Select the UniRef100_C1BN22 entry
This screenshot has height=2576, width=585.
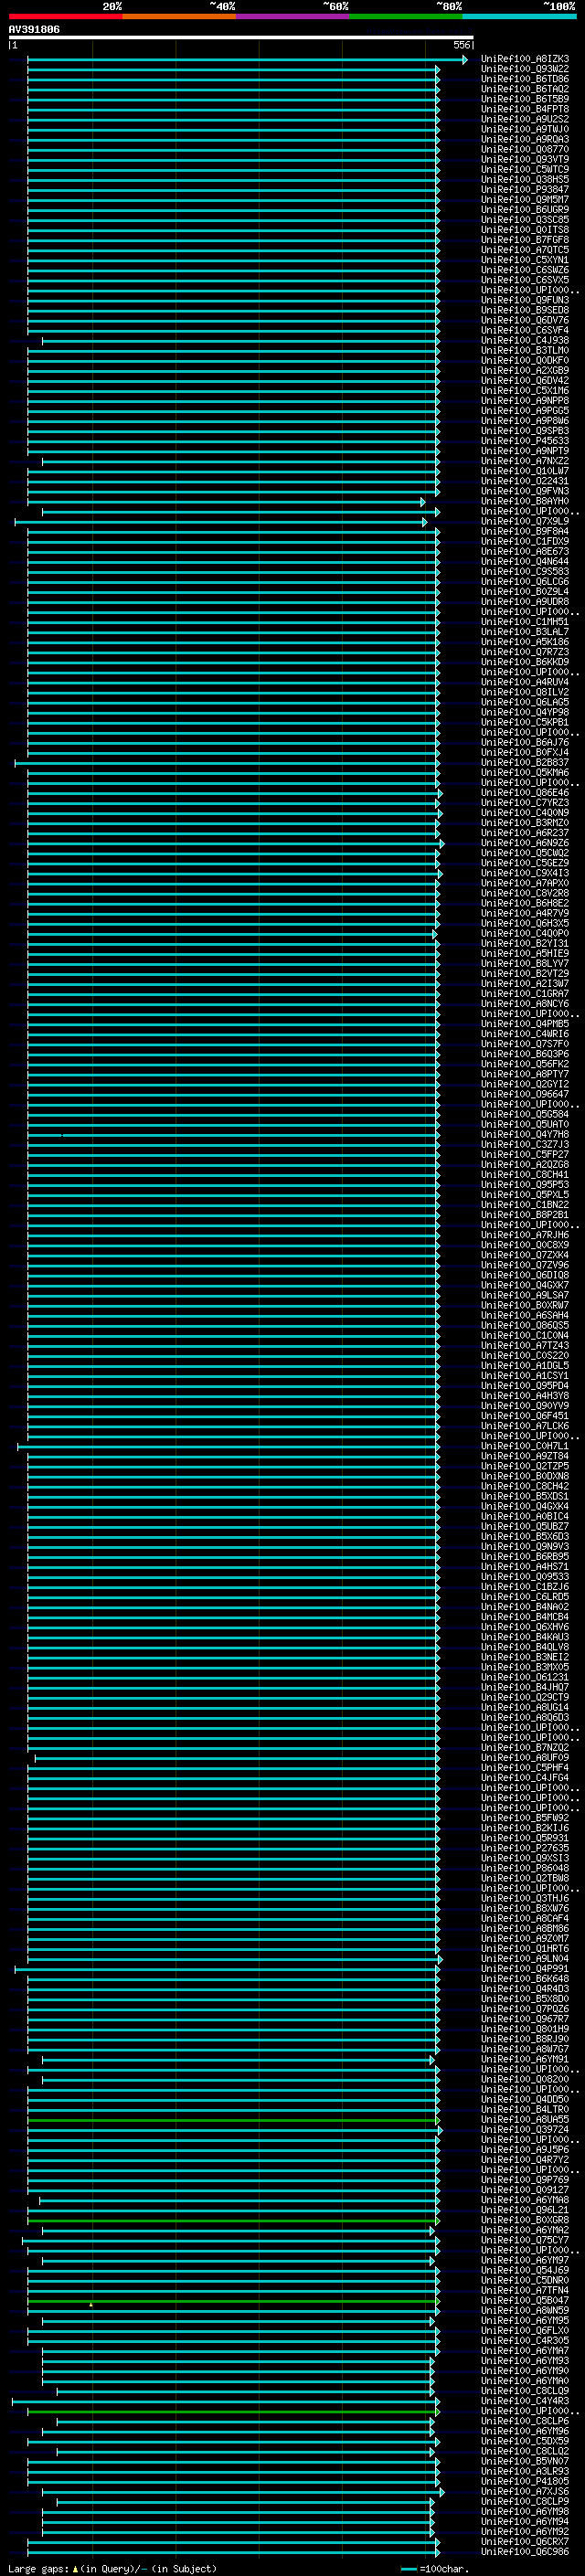point(525,1204)
